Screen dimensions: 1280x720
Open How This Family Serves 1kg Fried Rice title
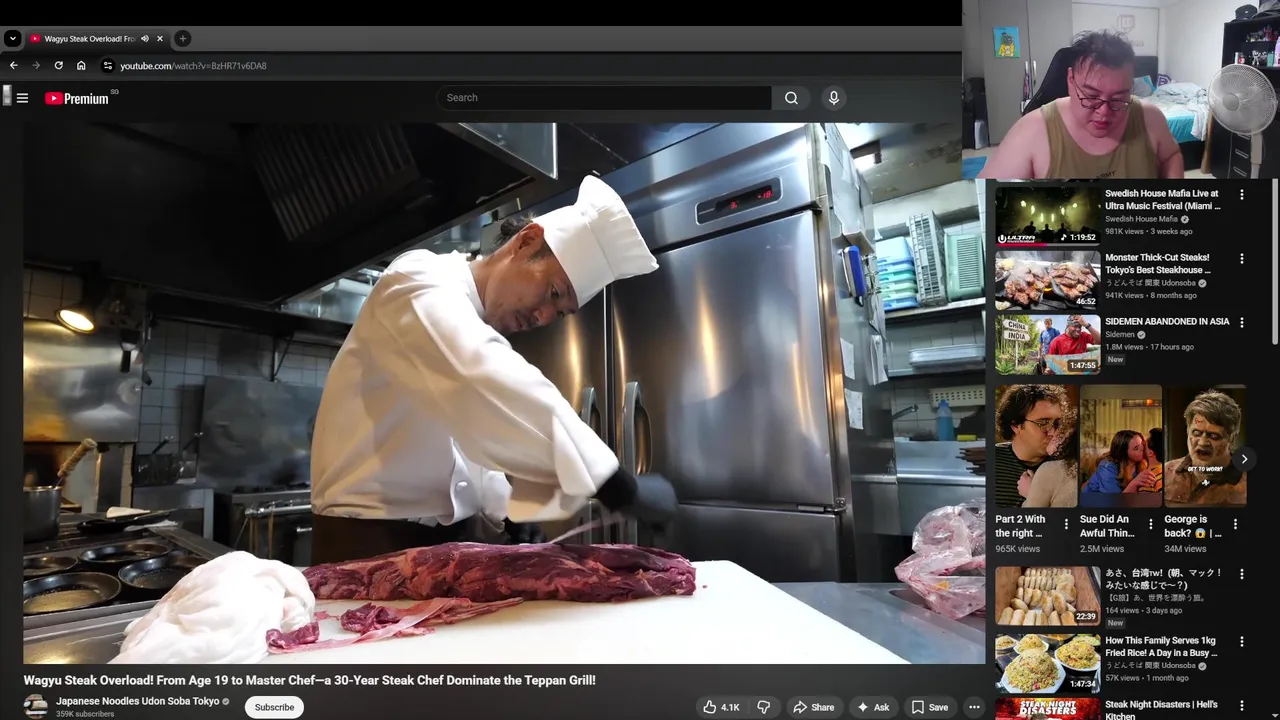1160,647
